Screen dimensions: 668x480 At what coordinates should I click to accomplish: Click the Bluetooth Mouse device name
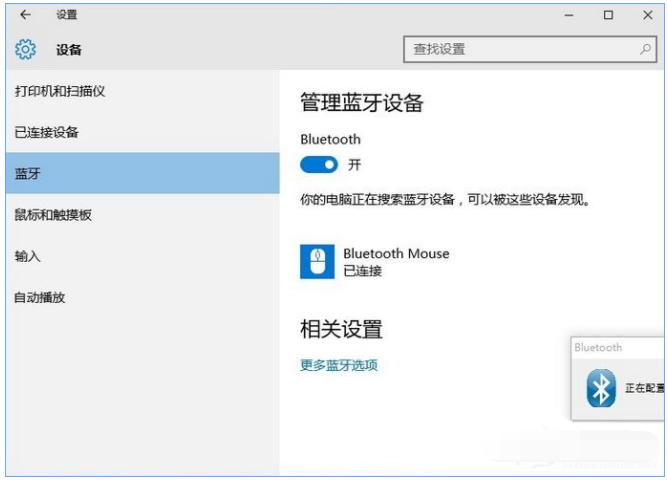click(x=396, y=253)
